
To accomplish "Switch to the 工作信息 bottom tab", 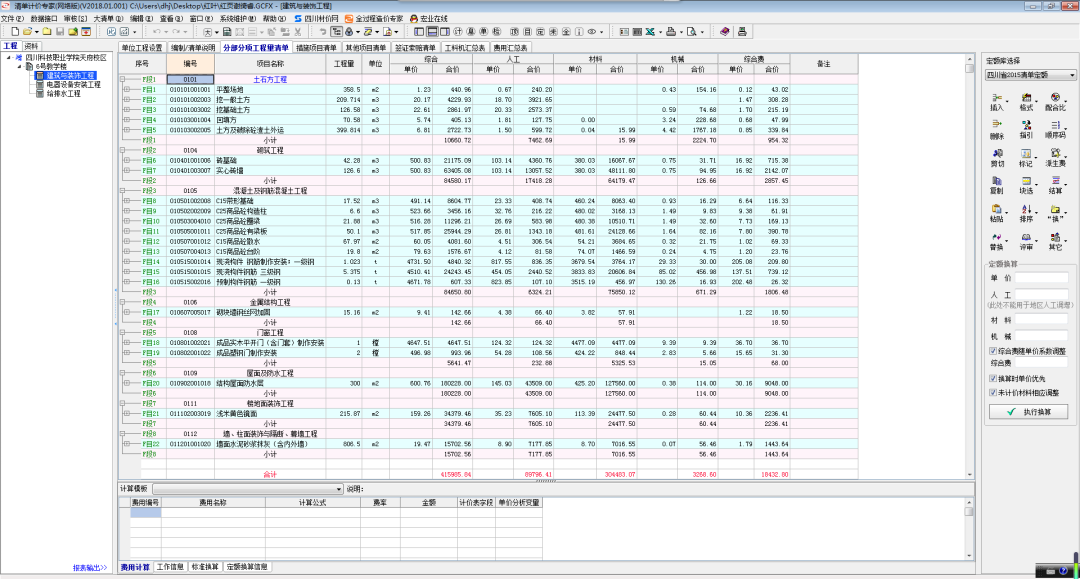I will pos(170,567).
